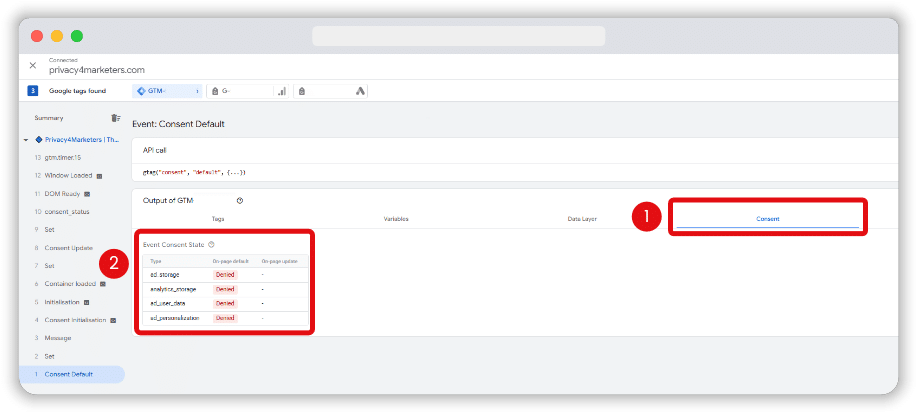This screenshot has width=916, height=412.
Task: Close the debug session with X icon
Action: pyautogui.click(x=33, y=65)
